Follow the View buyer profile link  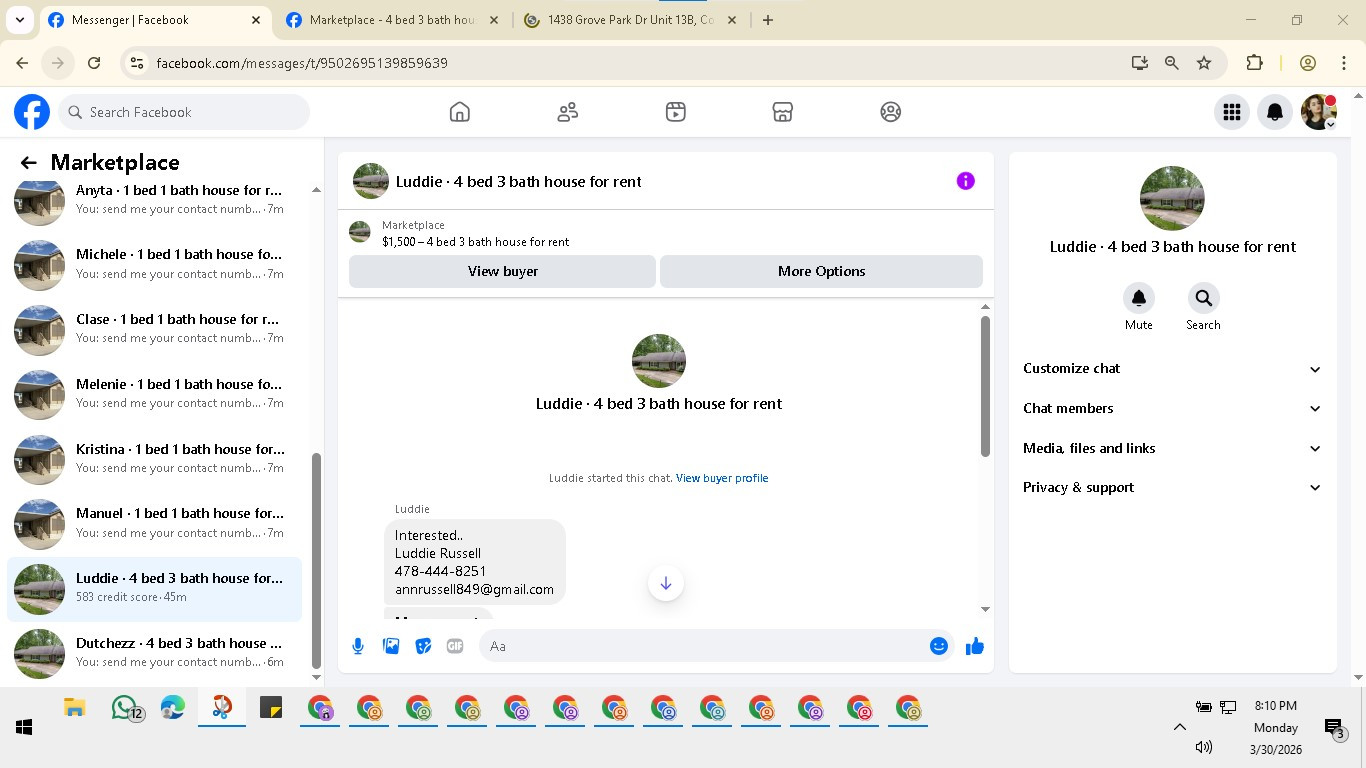[722, 478]
